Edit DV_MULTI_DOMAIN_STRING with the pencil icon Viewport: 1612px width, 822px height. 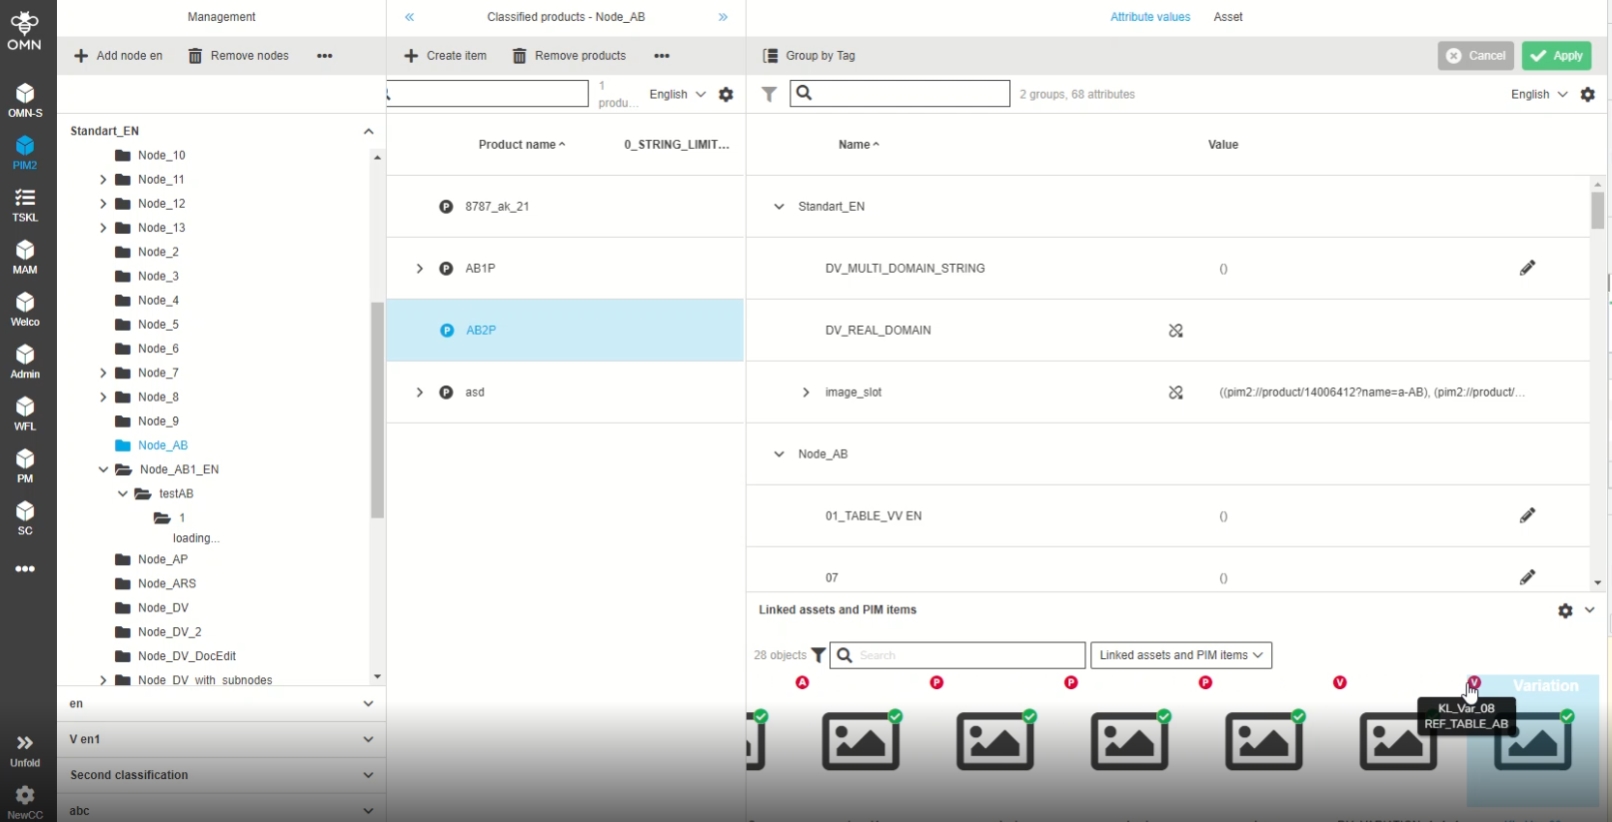[1527, 268]
